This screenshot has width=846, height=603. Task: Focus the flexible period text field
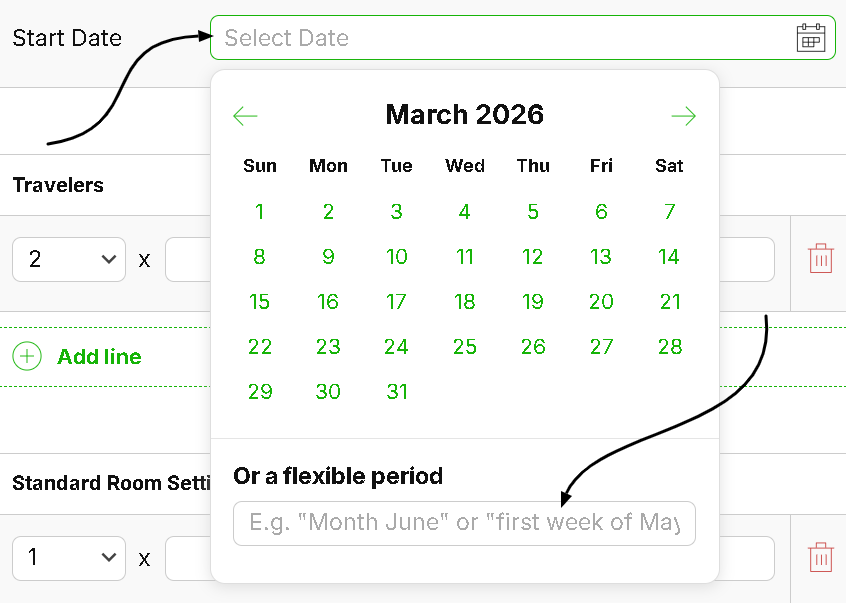pyautogui.click(x=464, y=523)
